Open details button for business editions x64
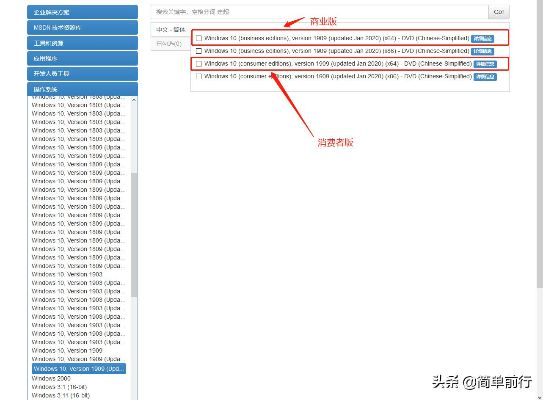This screenshot has width=543, height=400. (482, 38)
